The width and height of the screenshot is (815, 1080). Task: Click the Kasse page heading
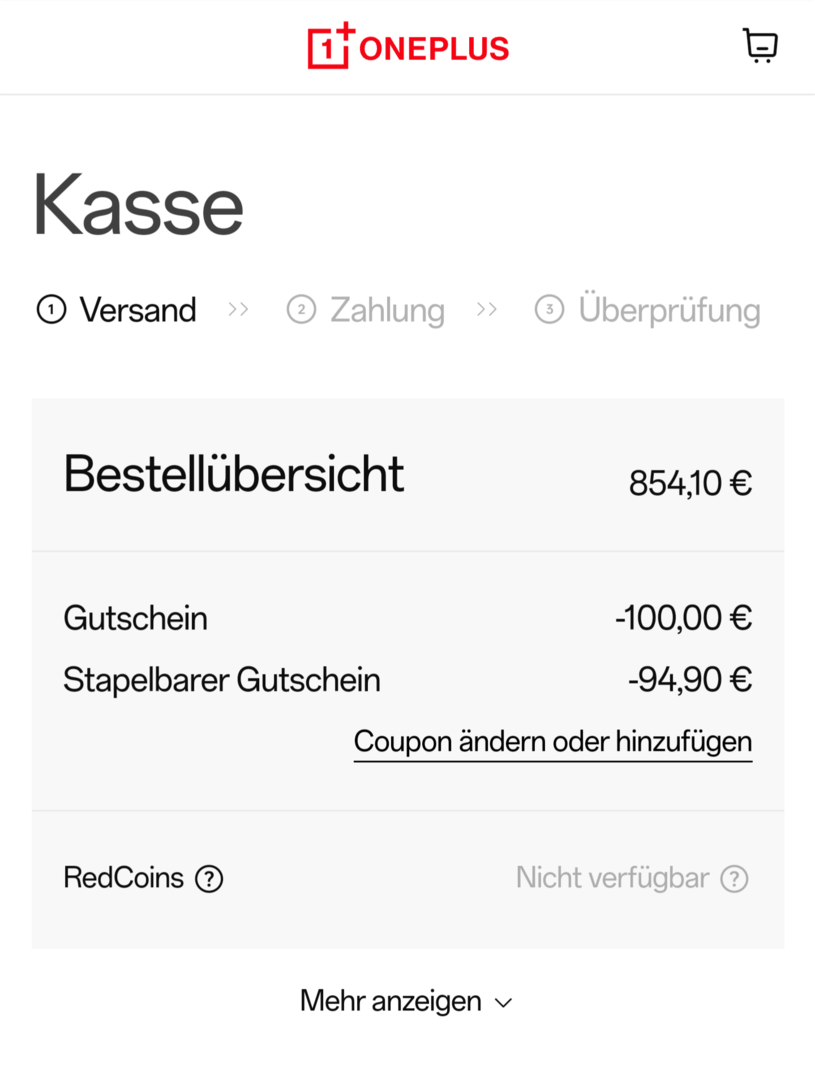[138, 205]
